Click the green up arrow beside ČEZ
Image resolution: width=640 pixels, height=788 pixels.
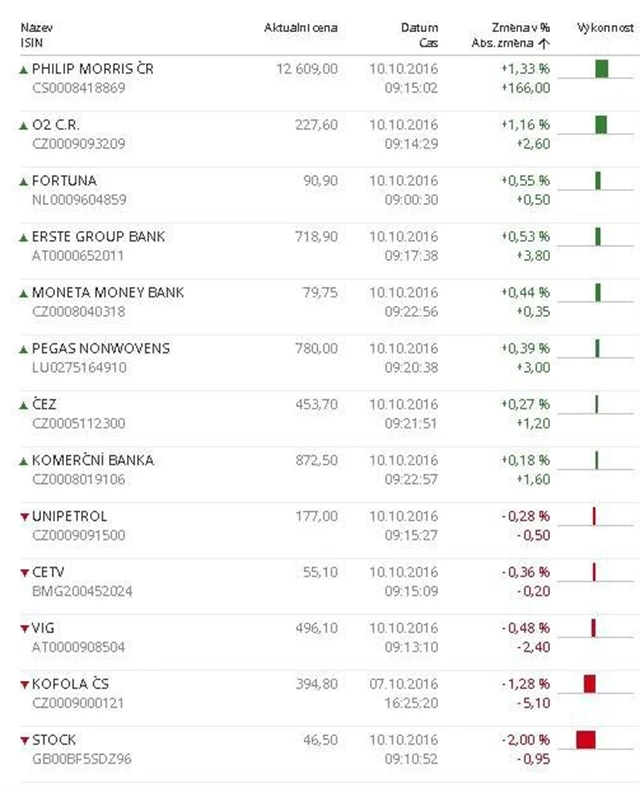pos(24,405)
